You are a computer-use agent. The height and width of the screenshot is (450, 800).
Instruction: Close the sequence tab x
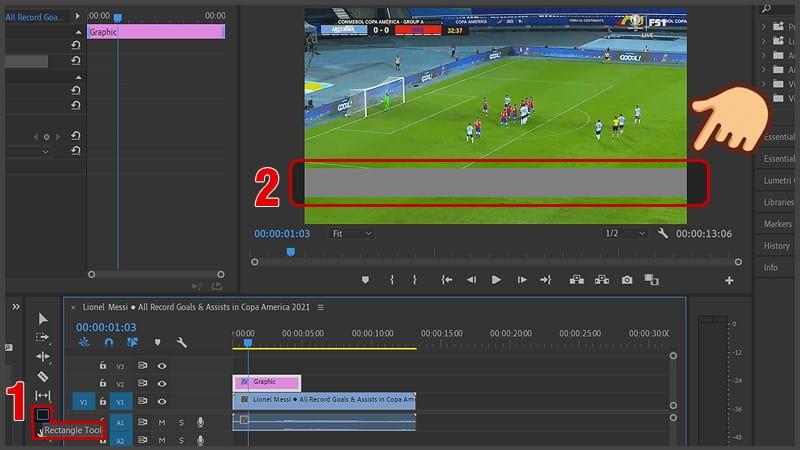coord(73,307)
